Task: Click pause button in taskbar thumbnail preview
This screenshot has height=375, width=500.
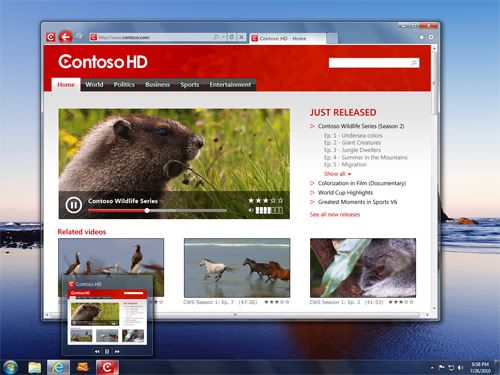Action: click(107, 351)
